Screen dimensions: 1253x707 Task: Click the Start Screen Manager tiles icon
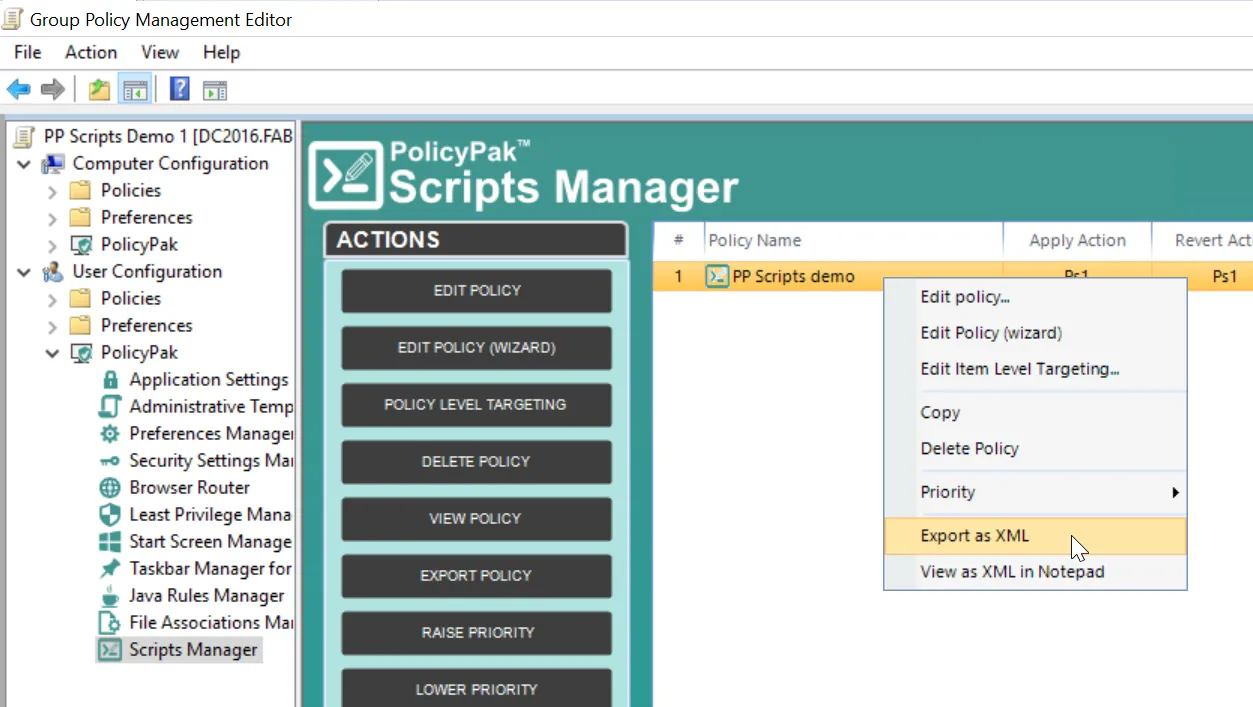[110, 542]
